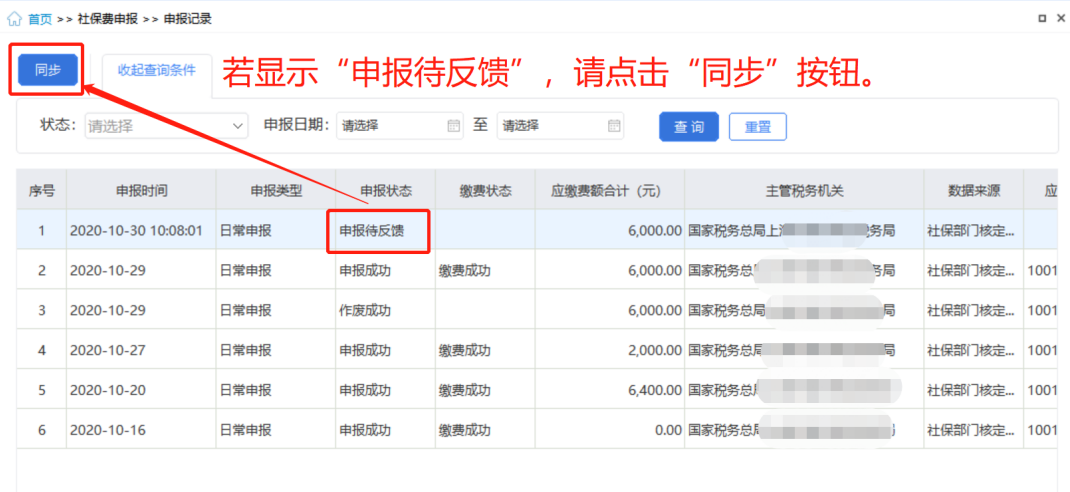
Task: Collapse the 收起查询条件 tab
Action: tap(156, 70)
